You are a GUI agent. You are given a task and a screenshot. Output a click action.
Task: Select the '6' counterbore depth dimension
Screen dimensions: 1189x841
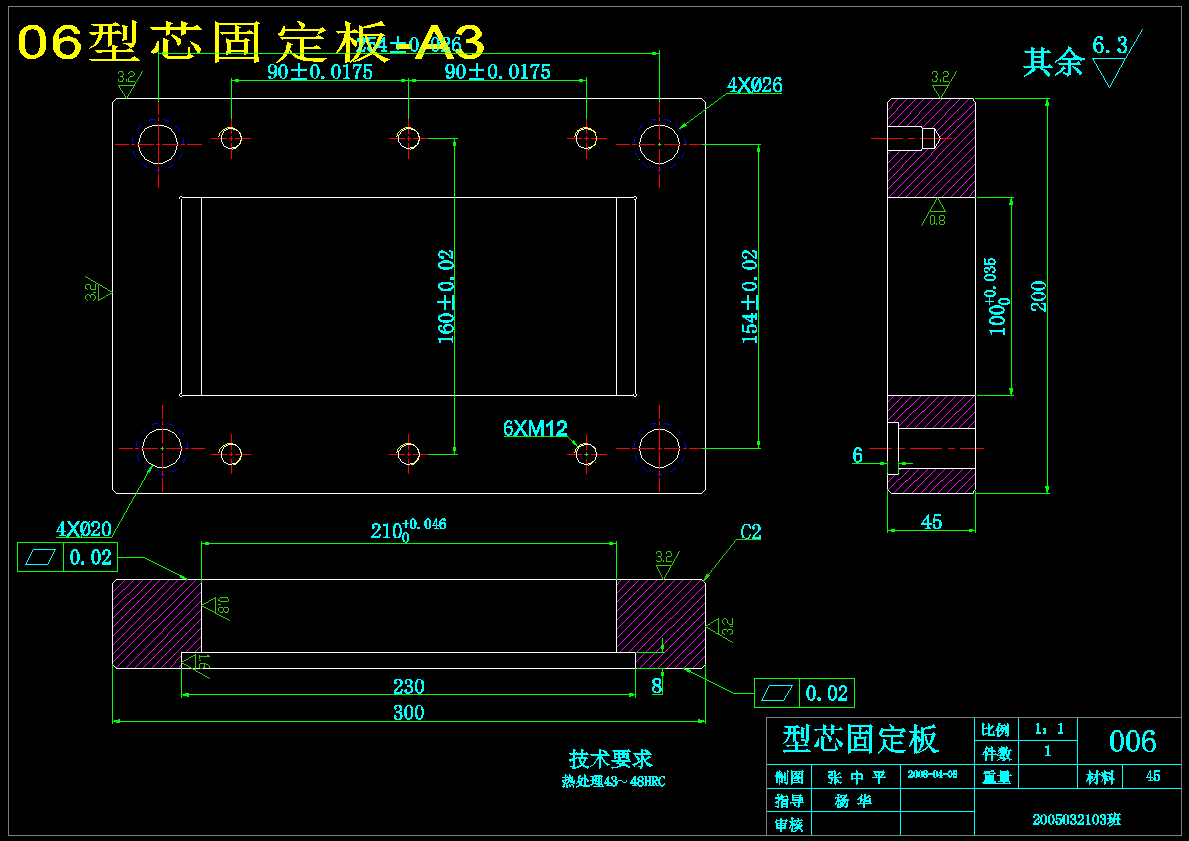point(858,455)
